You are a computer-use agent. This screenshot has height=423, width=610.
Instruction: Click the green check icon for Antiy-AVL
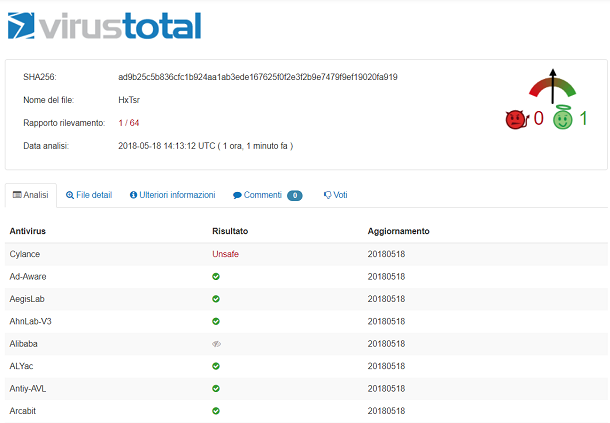pyautogui.click(x=216, y=389)
